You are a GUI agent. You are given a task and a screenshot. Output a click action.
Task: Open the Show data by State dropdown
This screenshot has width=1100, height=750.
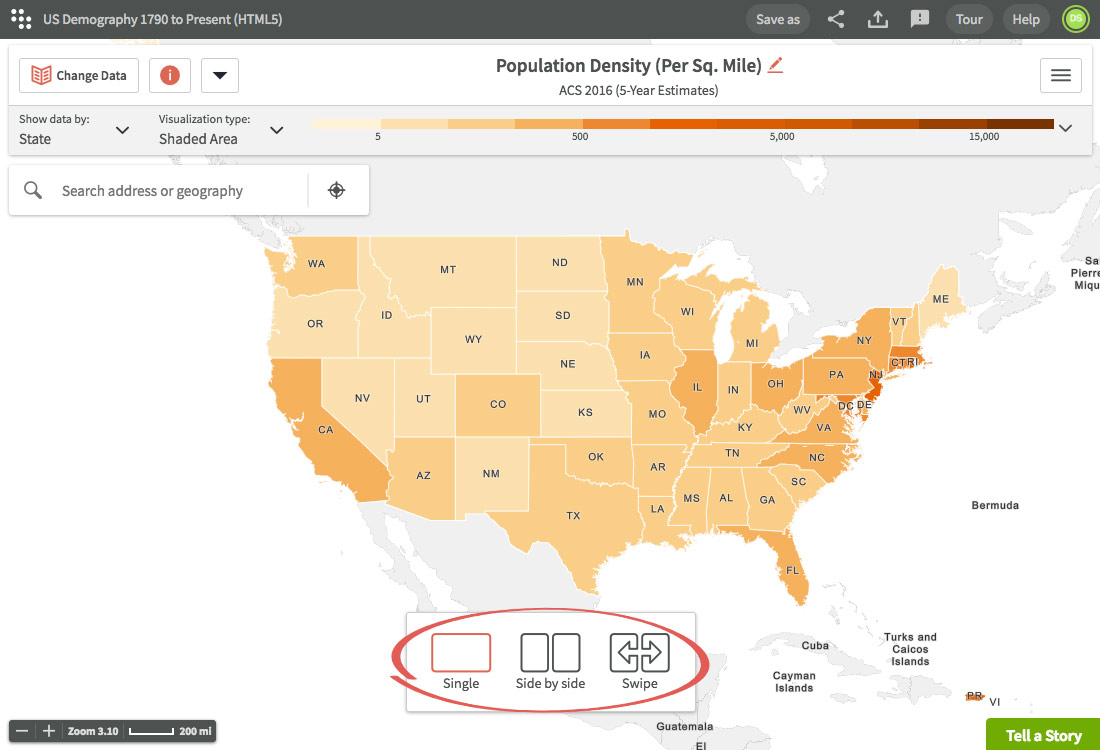coord(122,130)
